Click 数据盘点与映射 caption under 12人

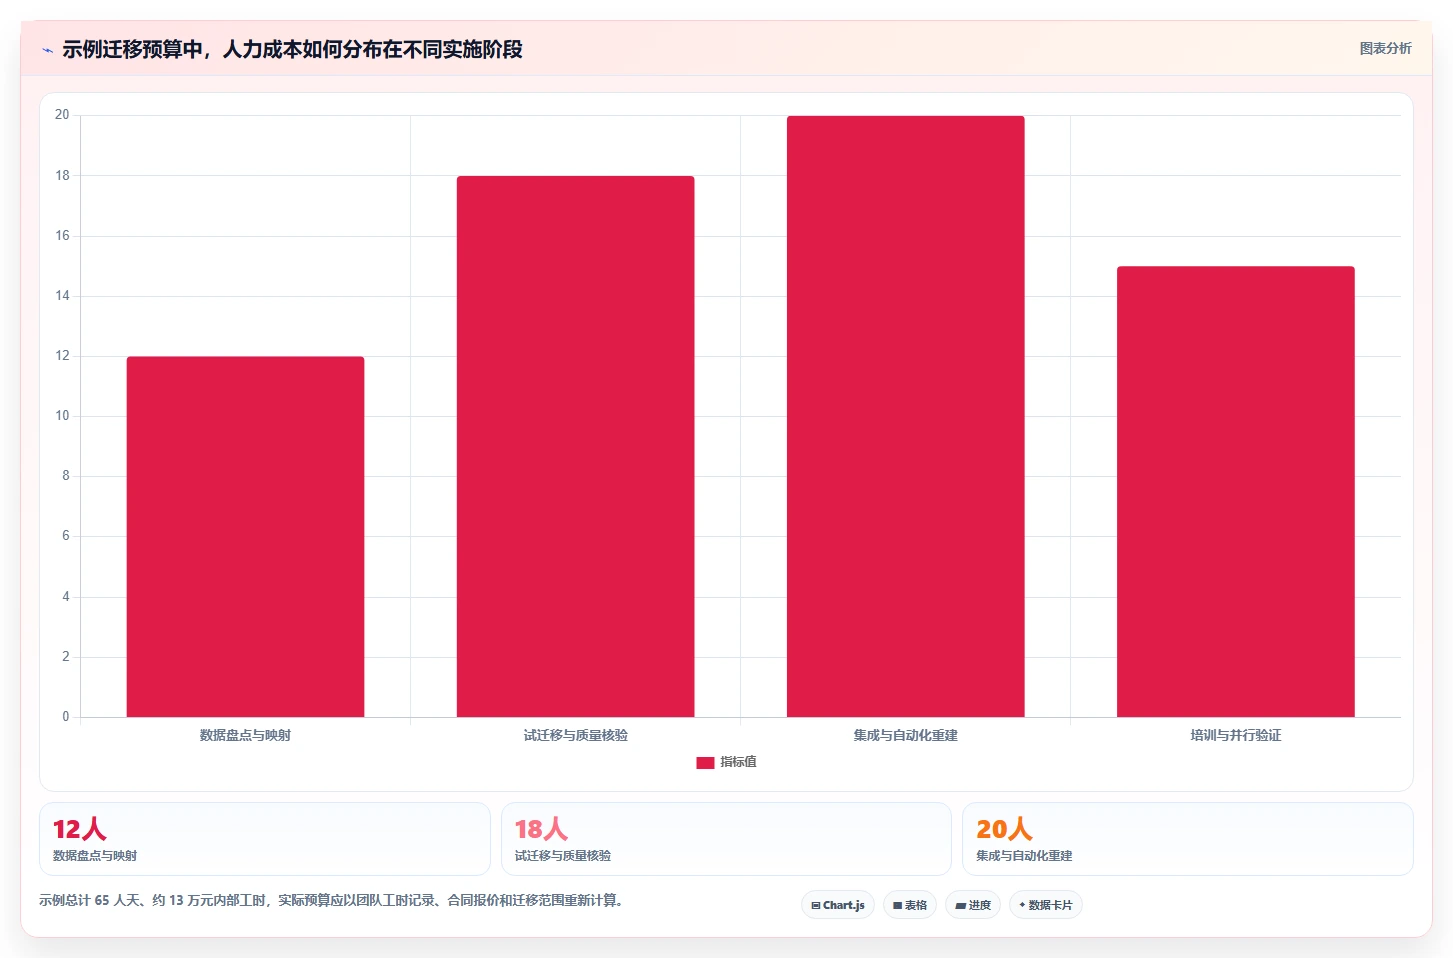point(95,856)
